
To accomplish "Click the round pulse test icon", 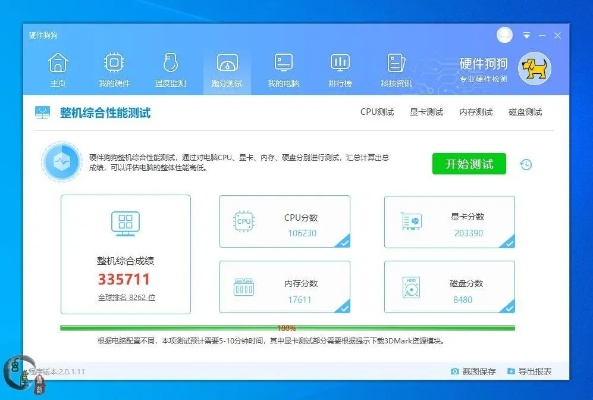I will (62, 161).
